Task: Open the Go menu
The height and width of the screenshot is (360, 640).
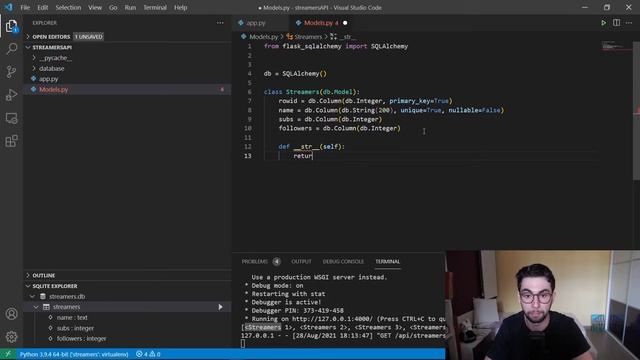Action: click(113, 7)
